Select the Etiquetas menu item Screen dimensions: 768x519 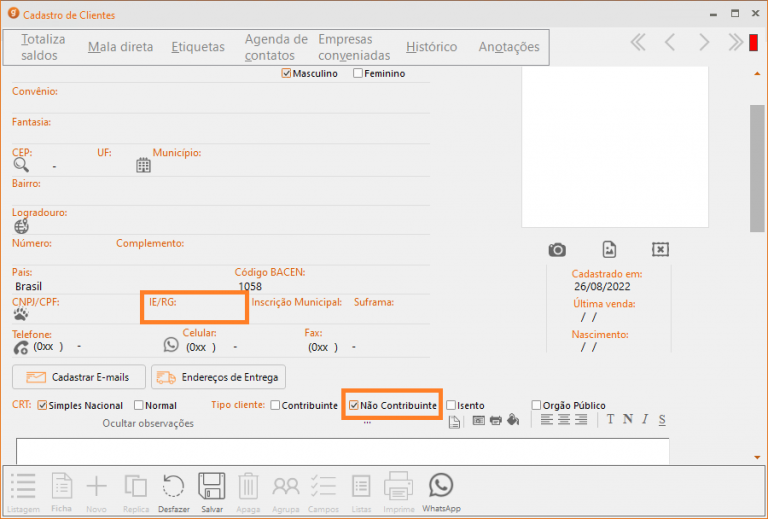click(x=198, y=47)
